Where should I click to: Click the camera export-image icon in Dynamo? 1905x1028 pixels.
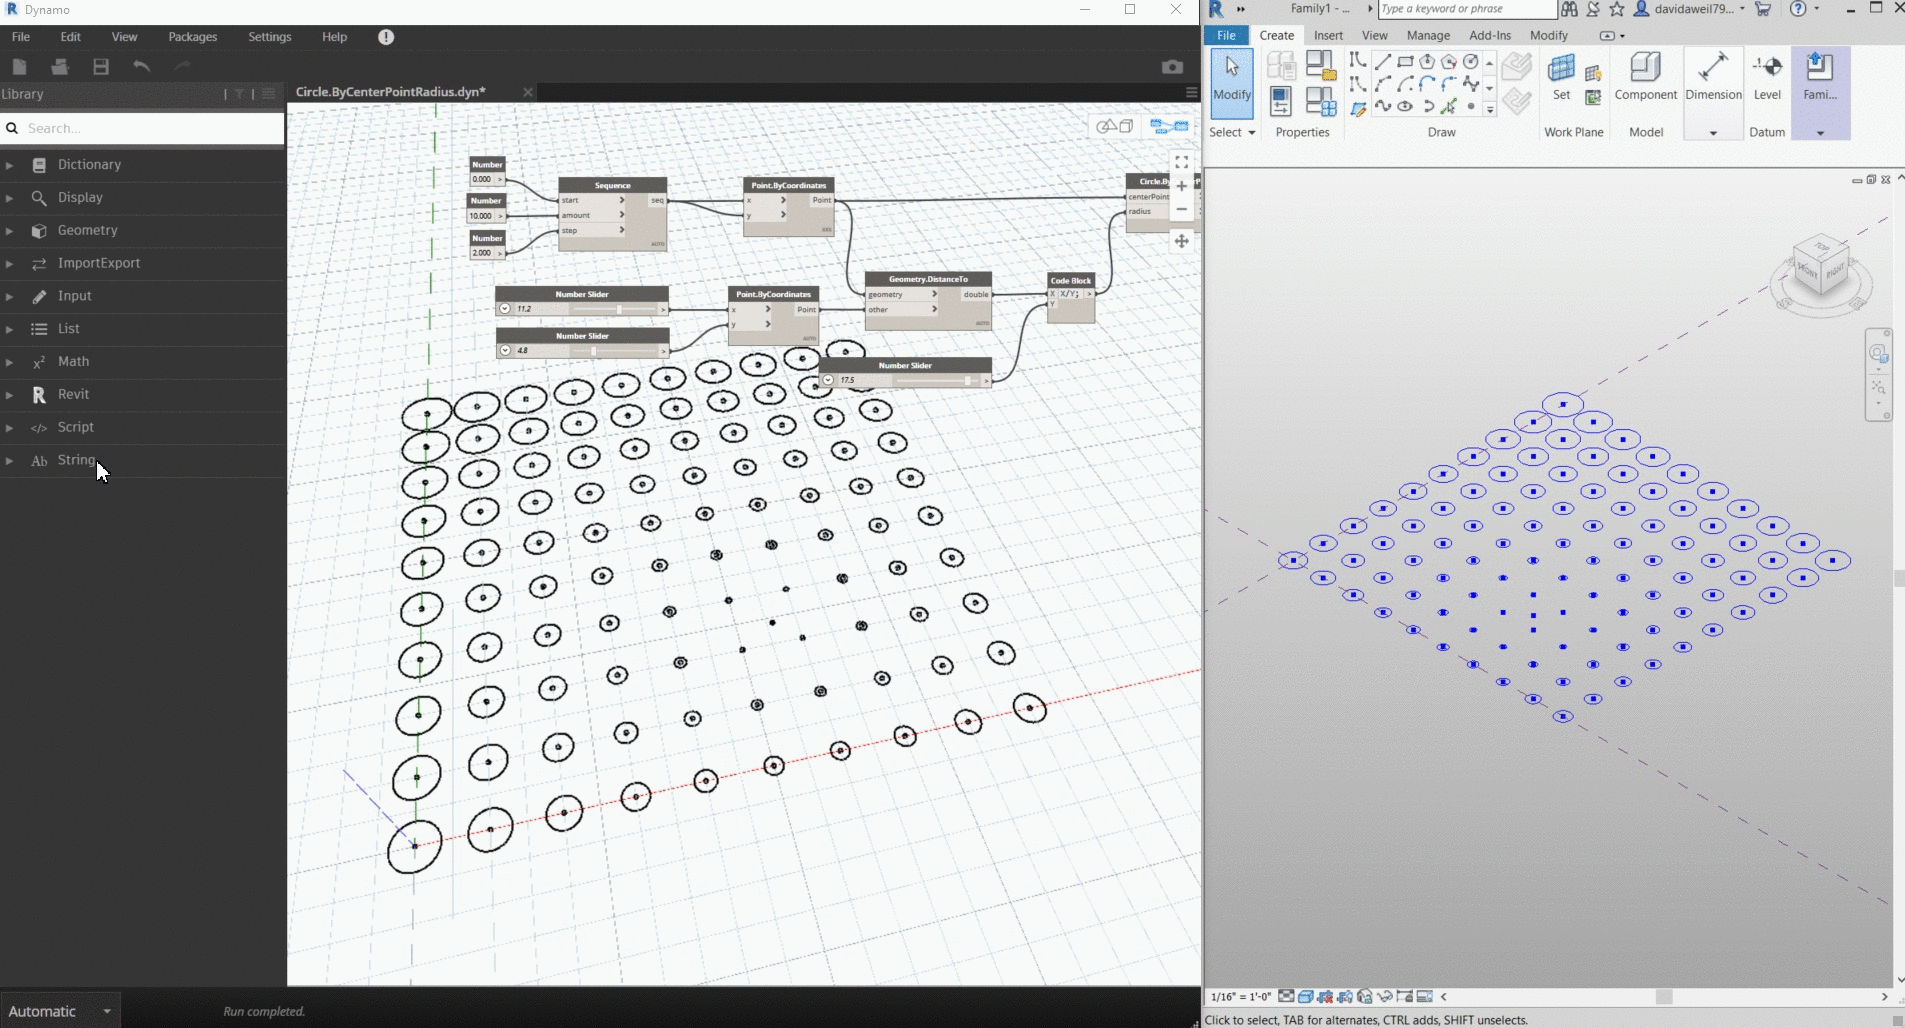1172,67
